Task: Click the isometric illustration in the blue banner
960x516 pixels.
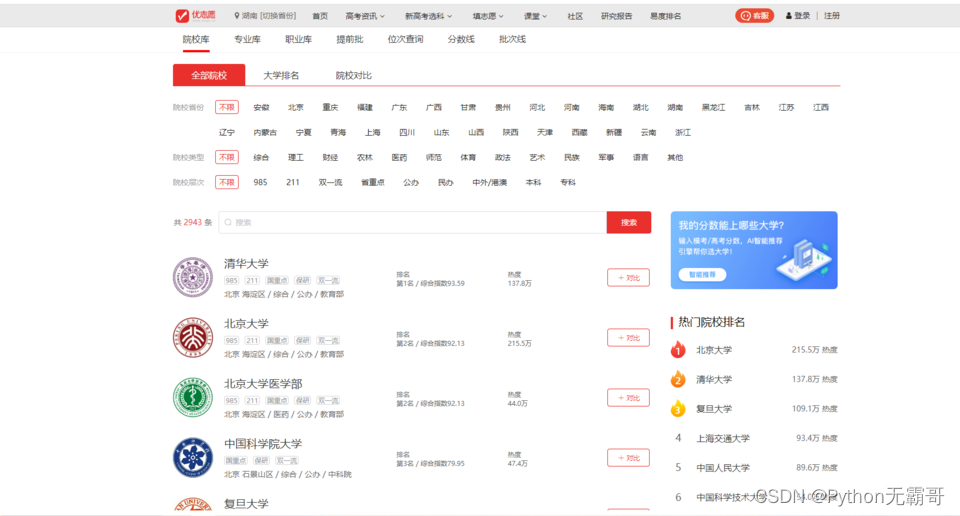Action: [802, 258]
